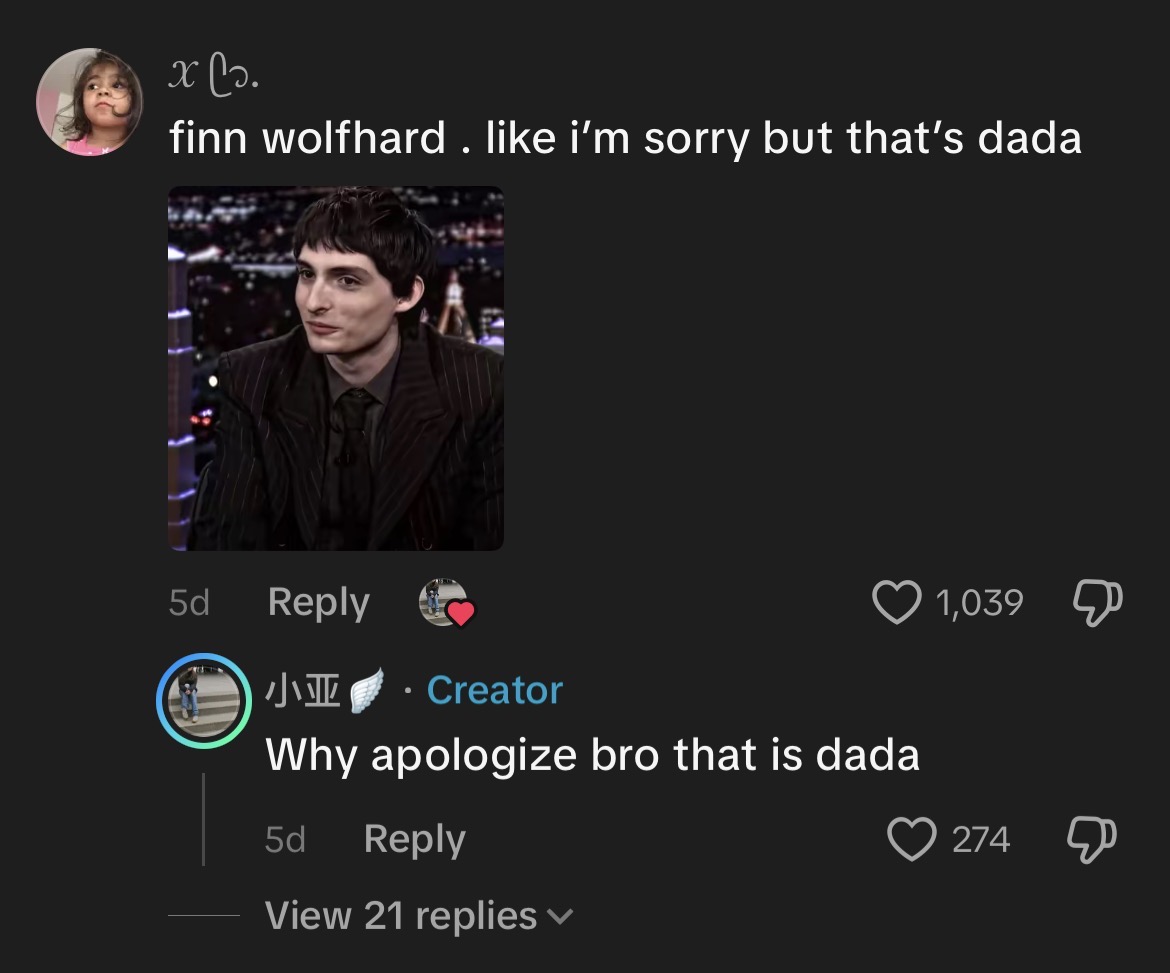Image resolution: width=1170 pixels, height=973 pixels.
Task: Like the creator's 'Why apologize' reply
Action: point(912,839)
